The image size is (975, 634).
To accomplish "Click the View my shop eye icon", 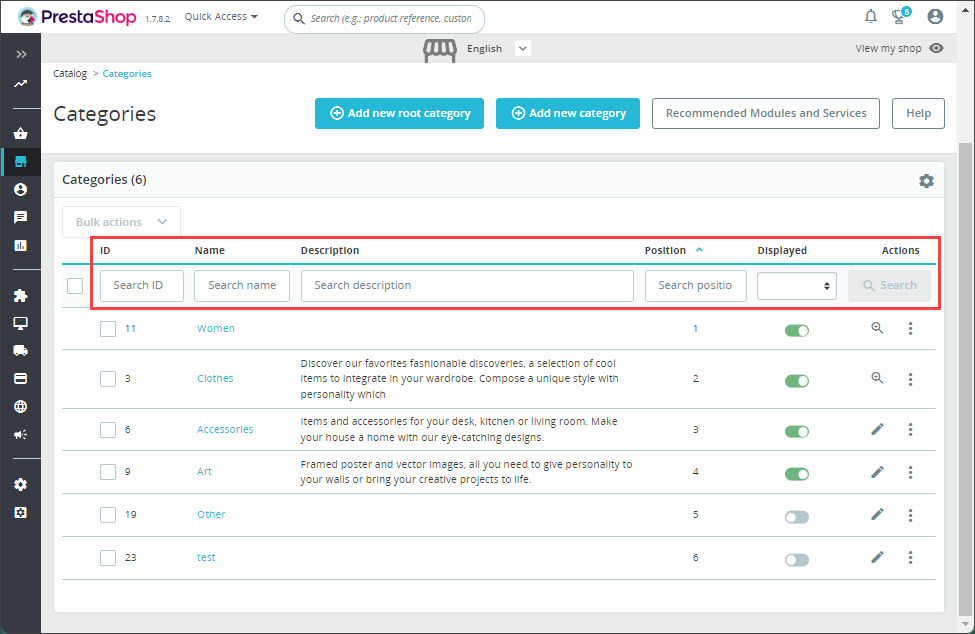I will [x=936, y=48].
